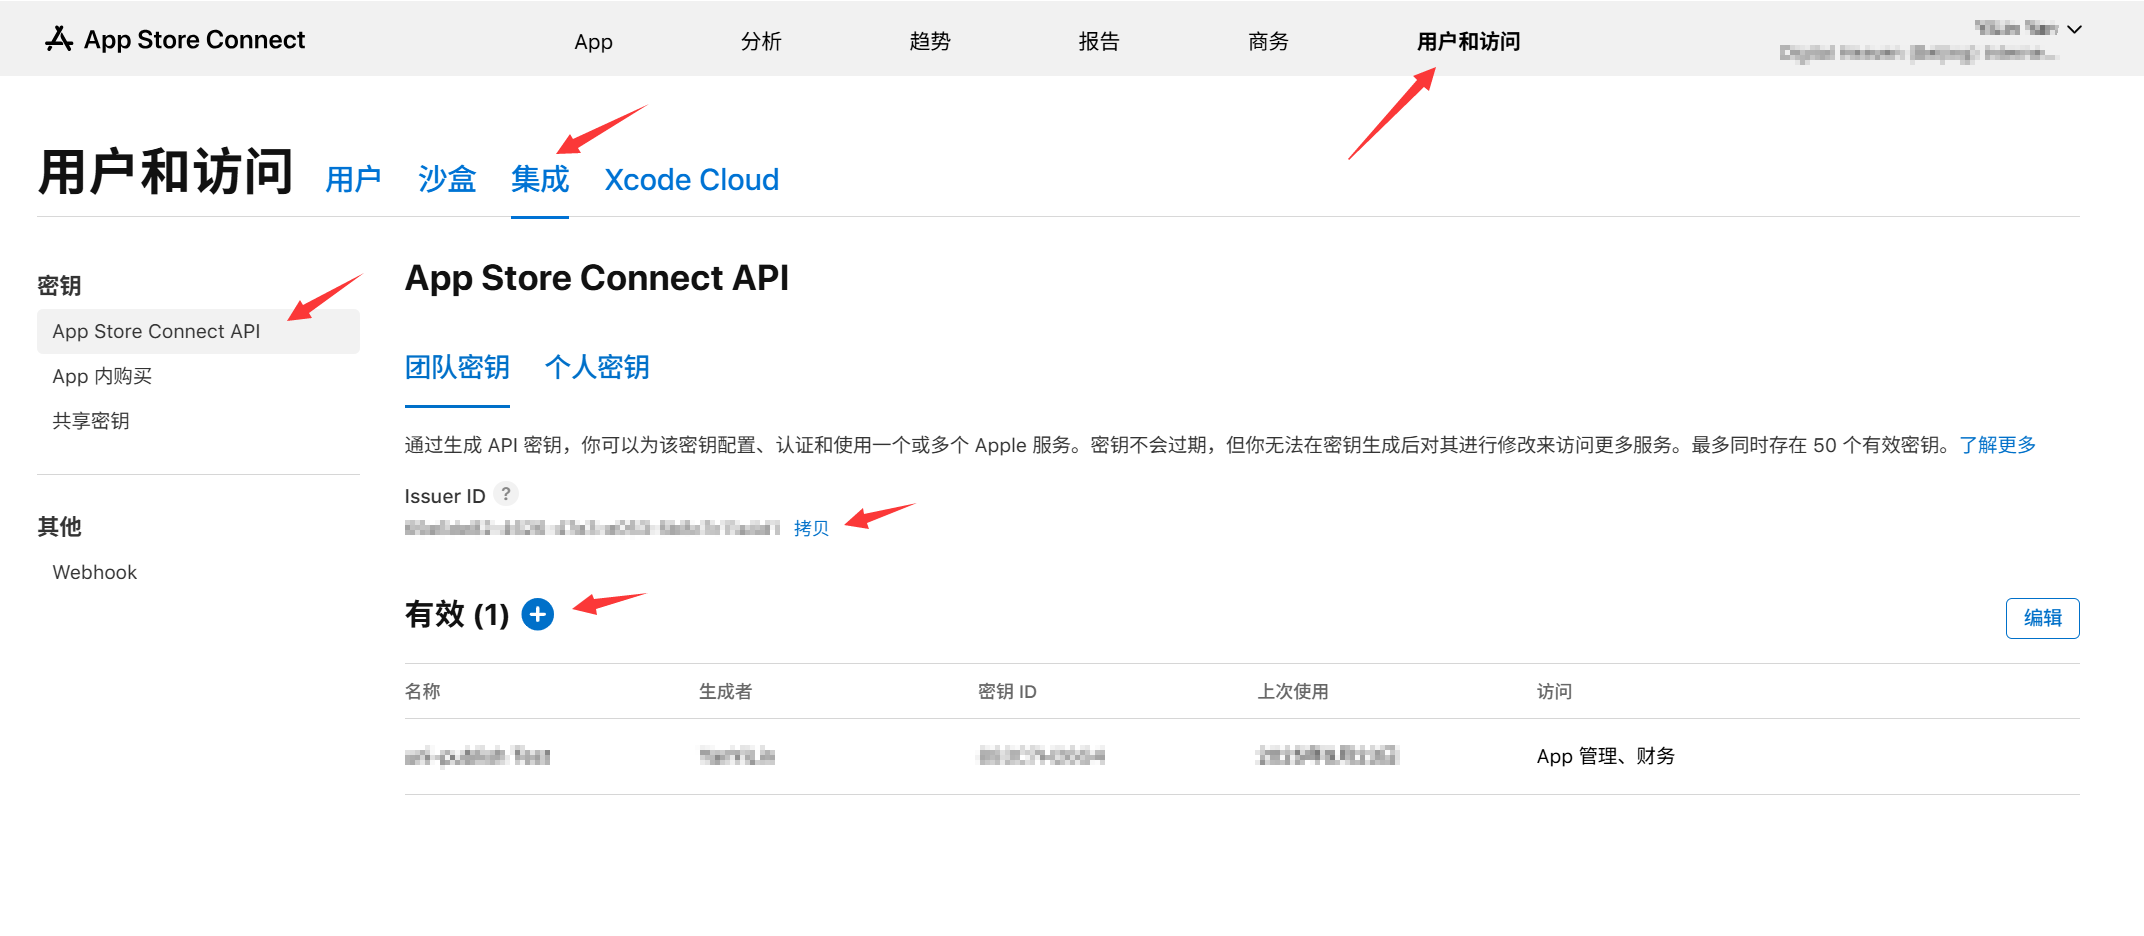Open the 报告 navigation item

point(1099,42)
